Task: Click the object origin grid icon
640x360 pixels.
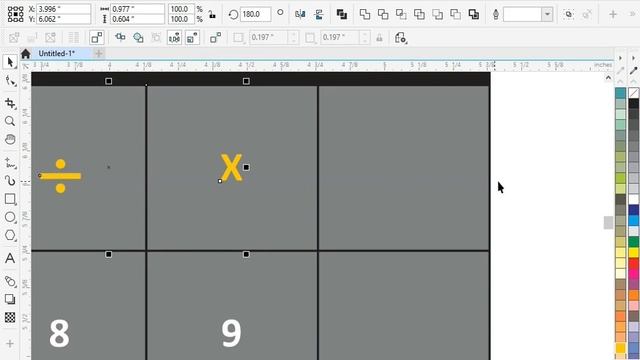Action: click(16, 14)
